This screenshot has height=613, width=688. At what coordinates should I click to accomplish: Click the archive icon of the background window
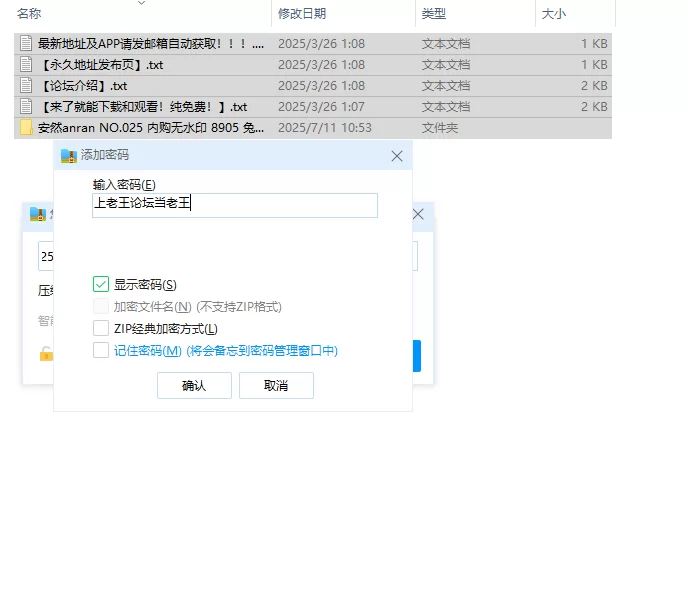(x=38, y=214)
